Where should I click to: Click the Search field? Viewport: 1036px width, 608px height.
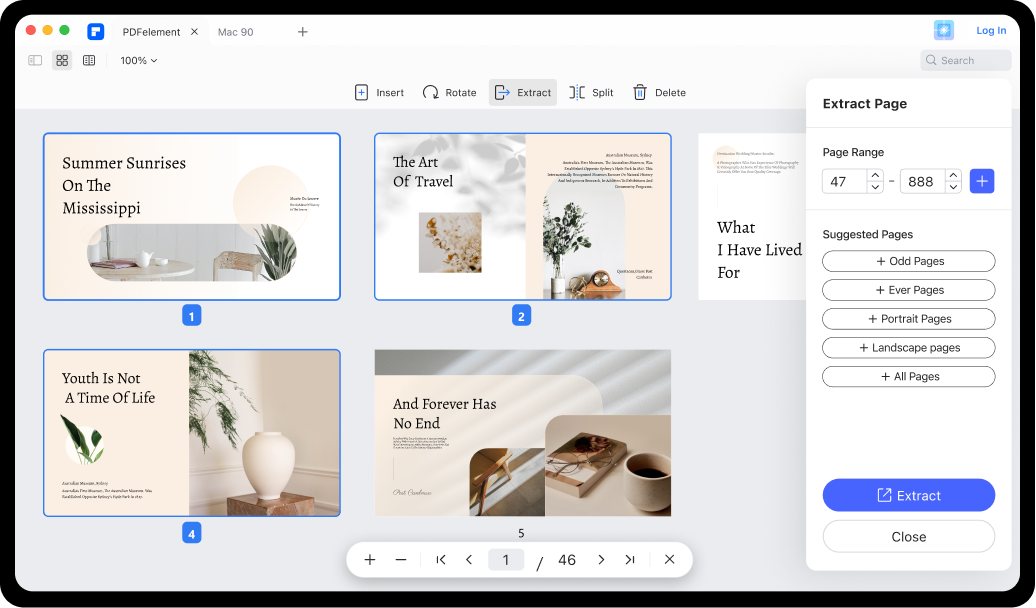coord(966,60)
